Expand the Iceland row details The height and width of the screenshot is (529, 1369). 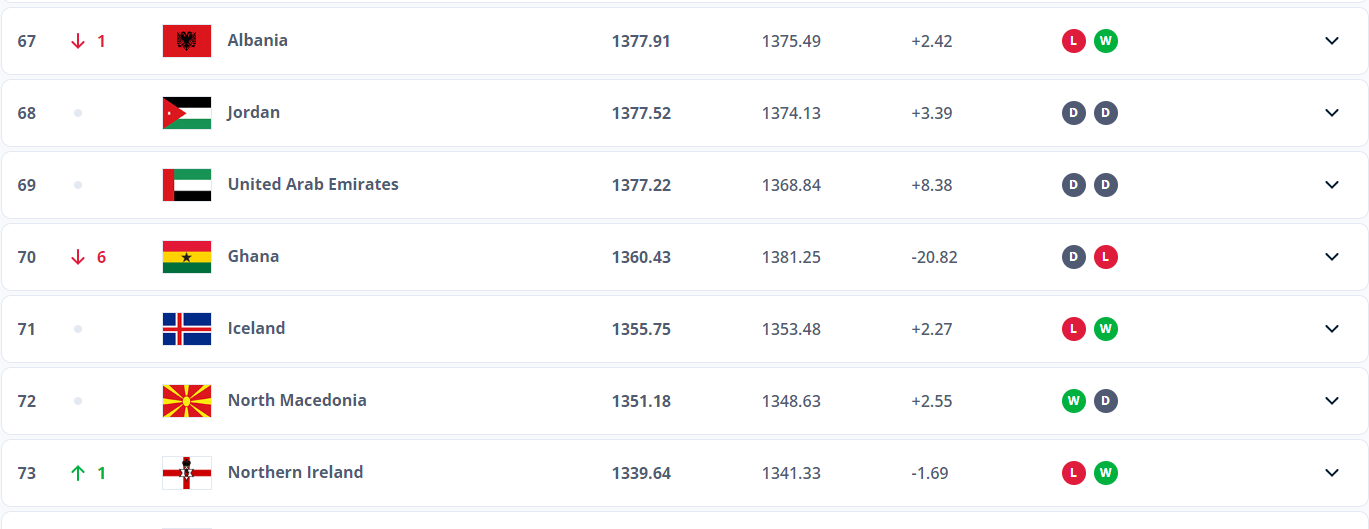click(1331, 329)
